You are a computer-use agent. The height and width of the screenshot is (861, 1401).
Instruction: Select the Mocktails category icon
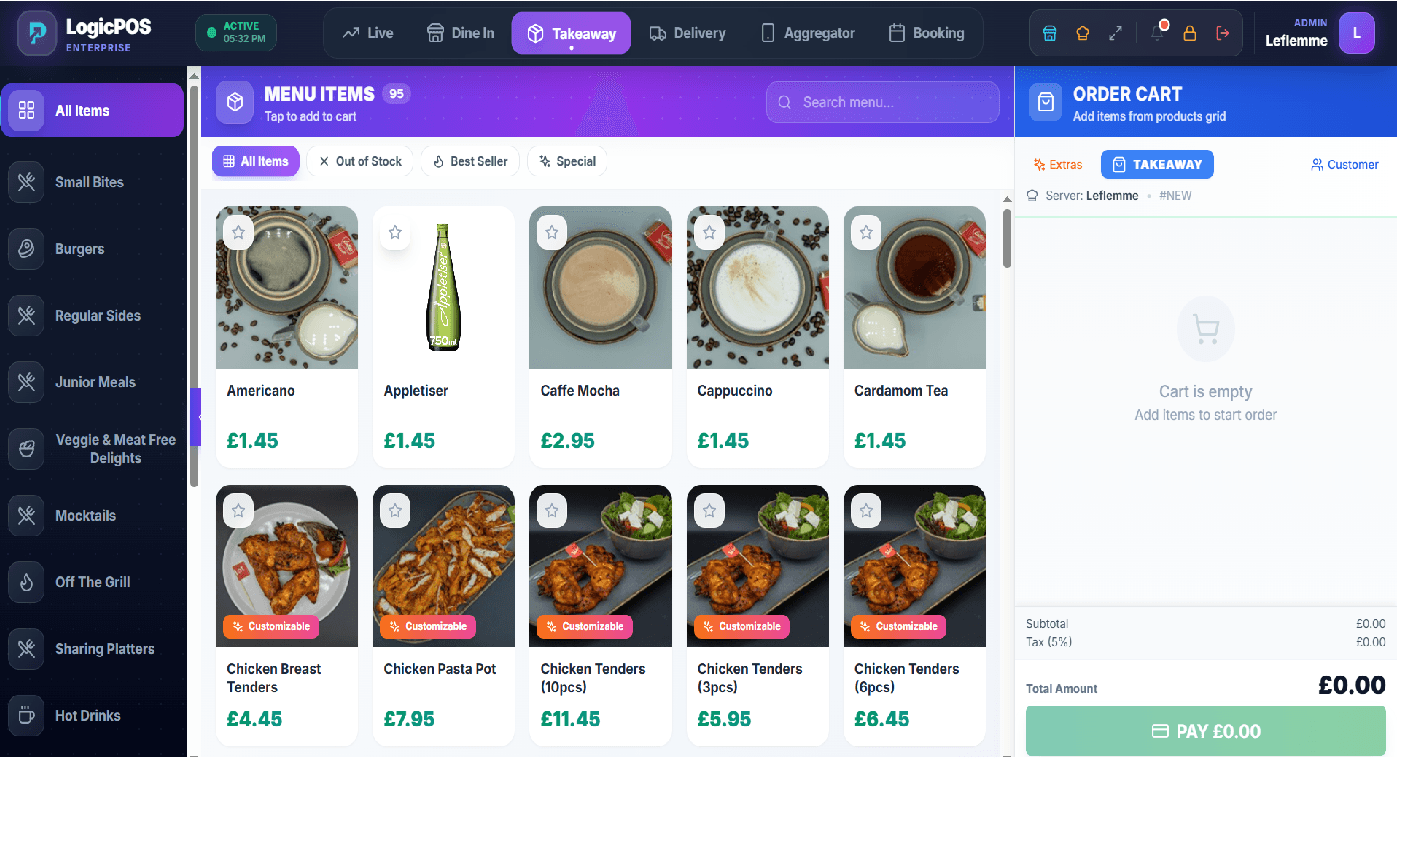(26, 515)
